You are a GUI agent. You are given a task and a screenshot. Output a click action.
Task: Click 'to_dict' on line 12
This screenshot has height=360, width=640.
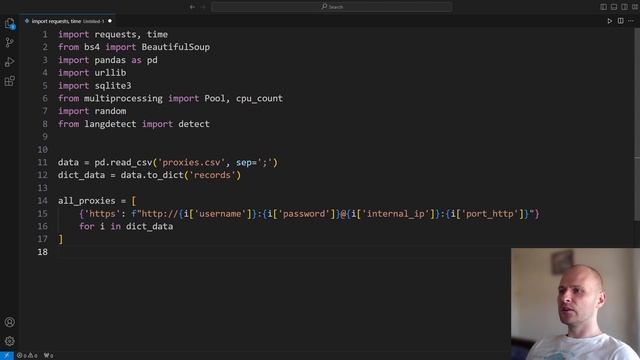tap(165, 175)
